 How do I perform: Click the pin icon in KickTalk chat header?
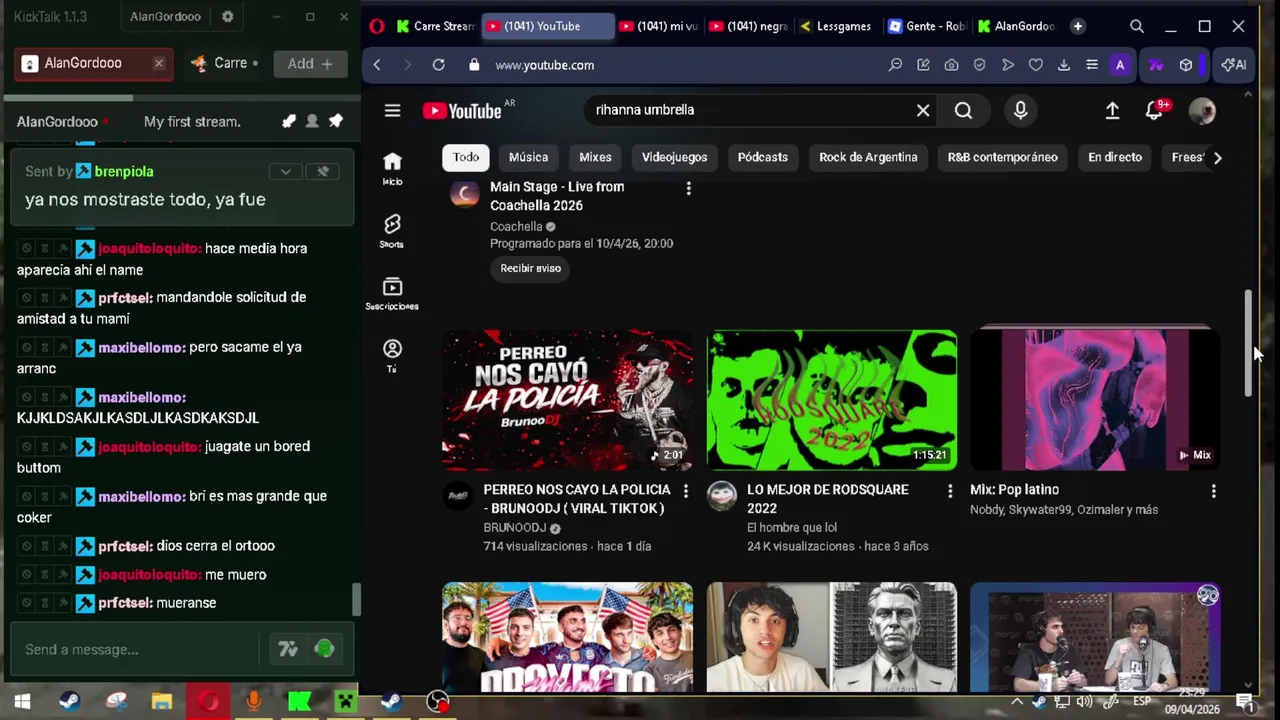(x=336, y=121)
